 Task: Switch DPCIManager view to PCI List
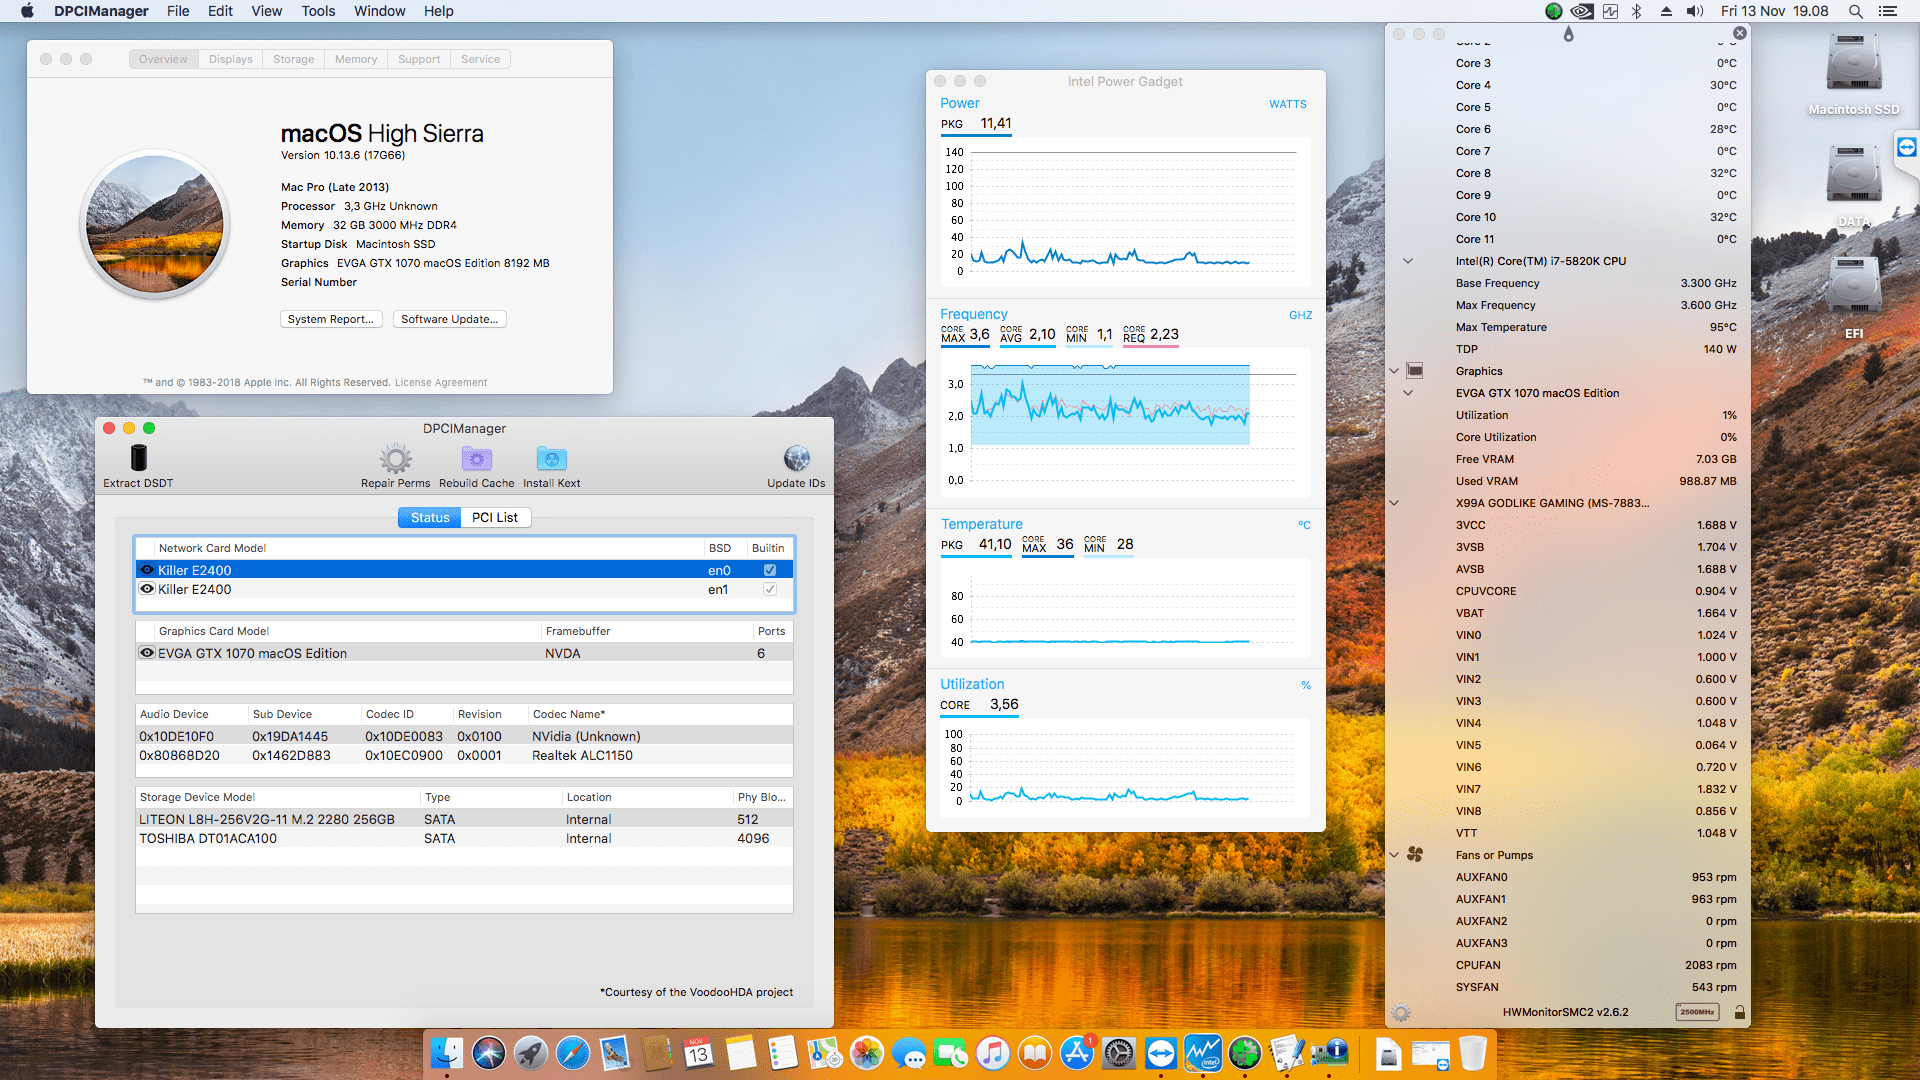click(495, 517)
